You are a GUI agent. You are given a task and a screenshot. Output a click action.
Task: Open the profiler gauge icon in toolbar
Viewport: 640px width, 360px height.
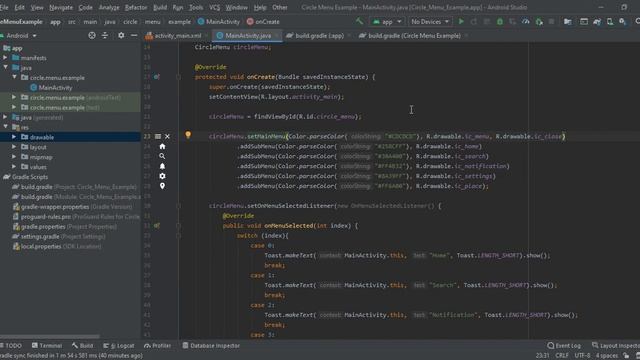[526, 22]
